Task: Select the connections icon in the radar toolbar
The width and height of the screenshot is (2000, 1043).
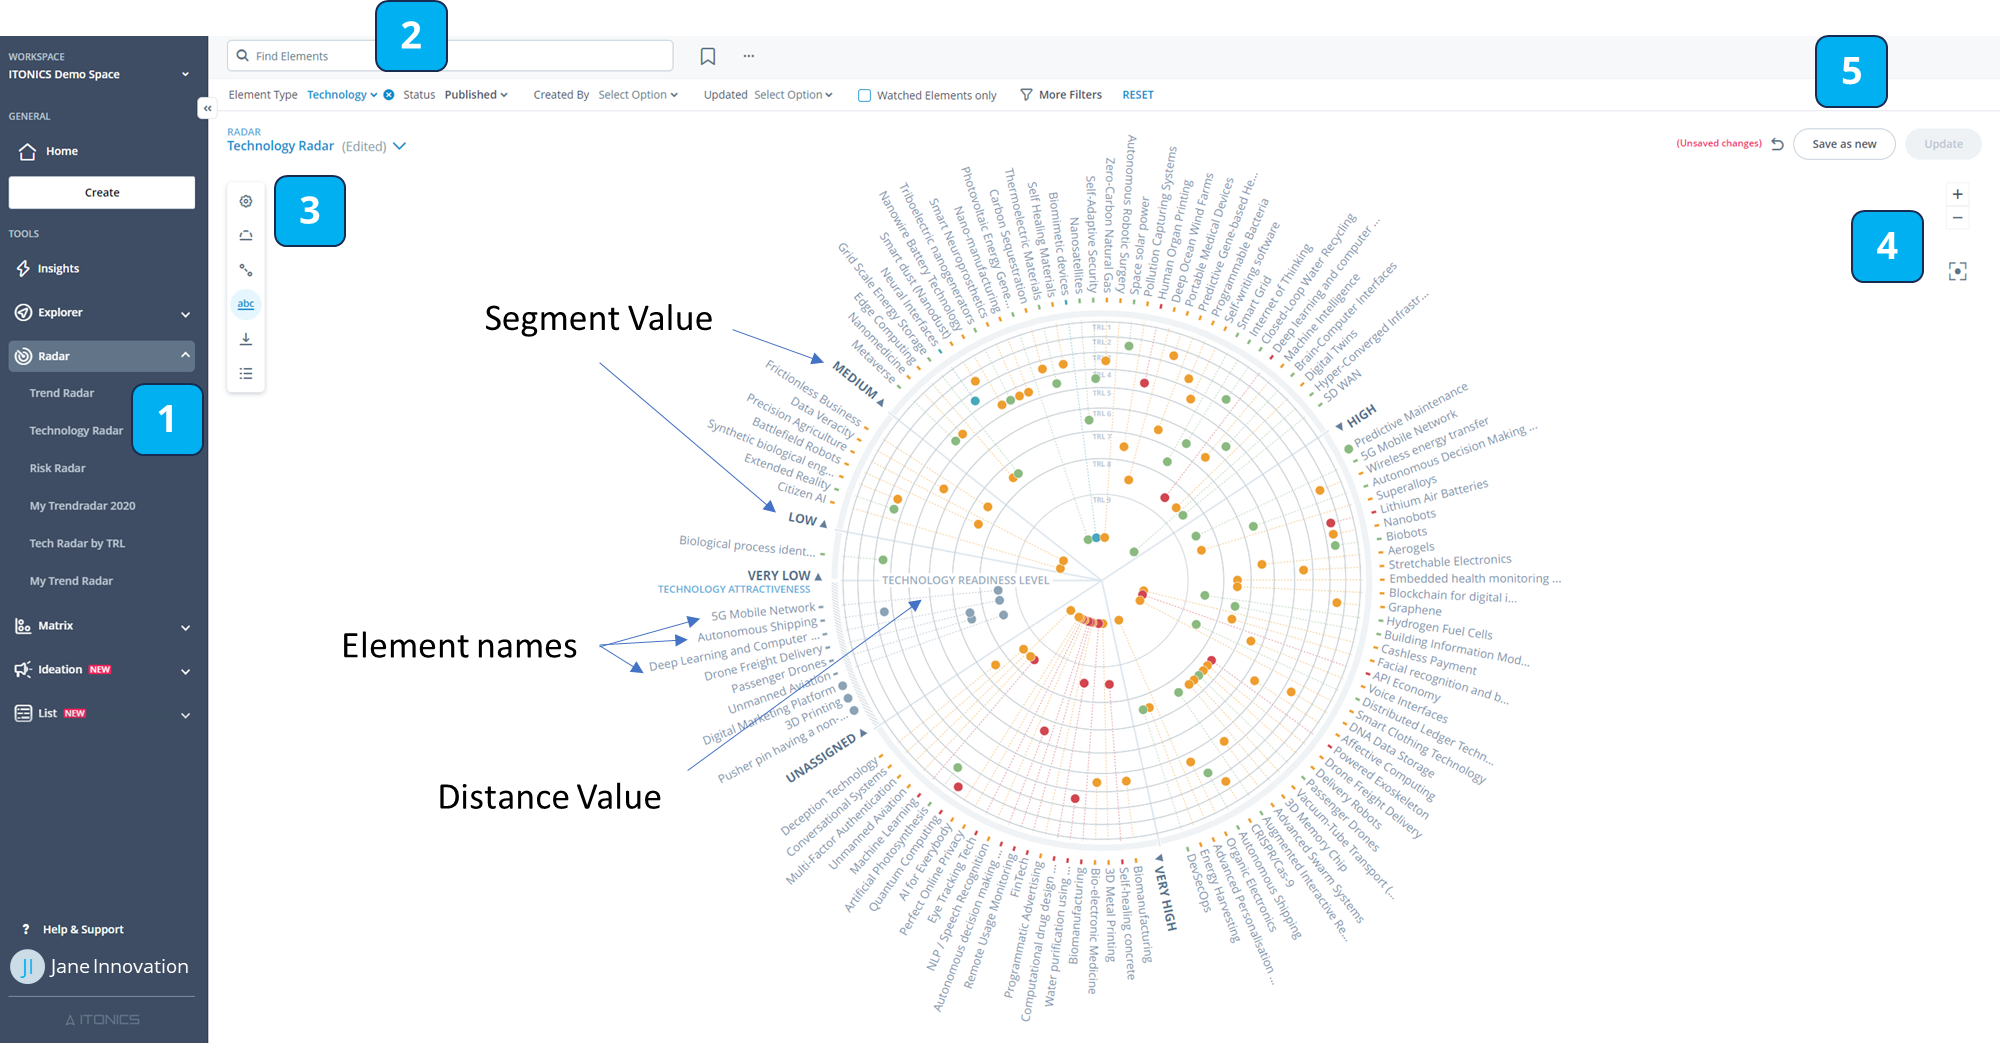Action: [246, 269]
